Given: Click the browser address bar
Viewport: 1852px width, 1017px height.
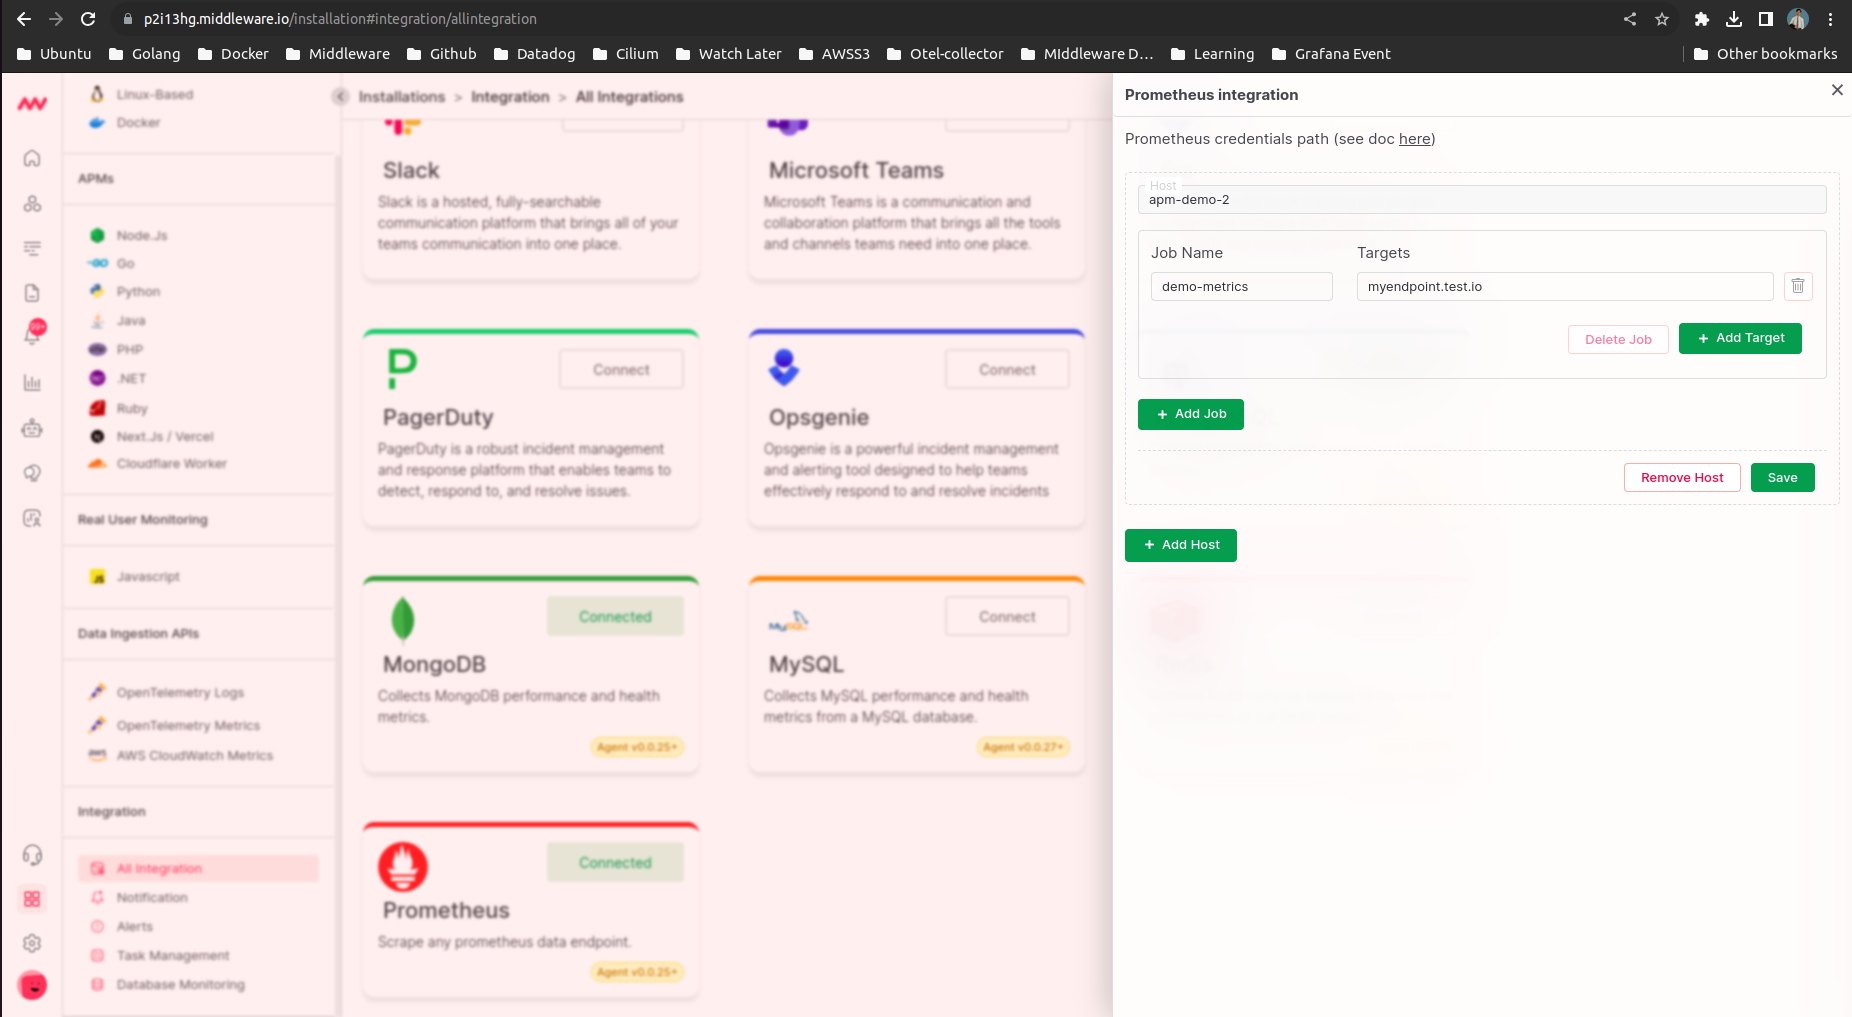Looking at the screenshot, I should (860, 19).
